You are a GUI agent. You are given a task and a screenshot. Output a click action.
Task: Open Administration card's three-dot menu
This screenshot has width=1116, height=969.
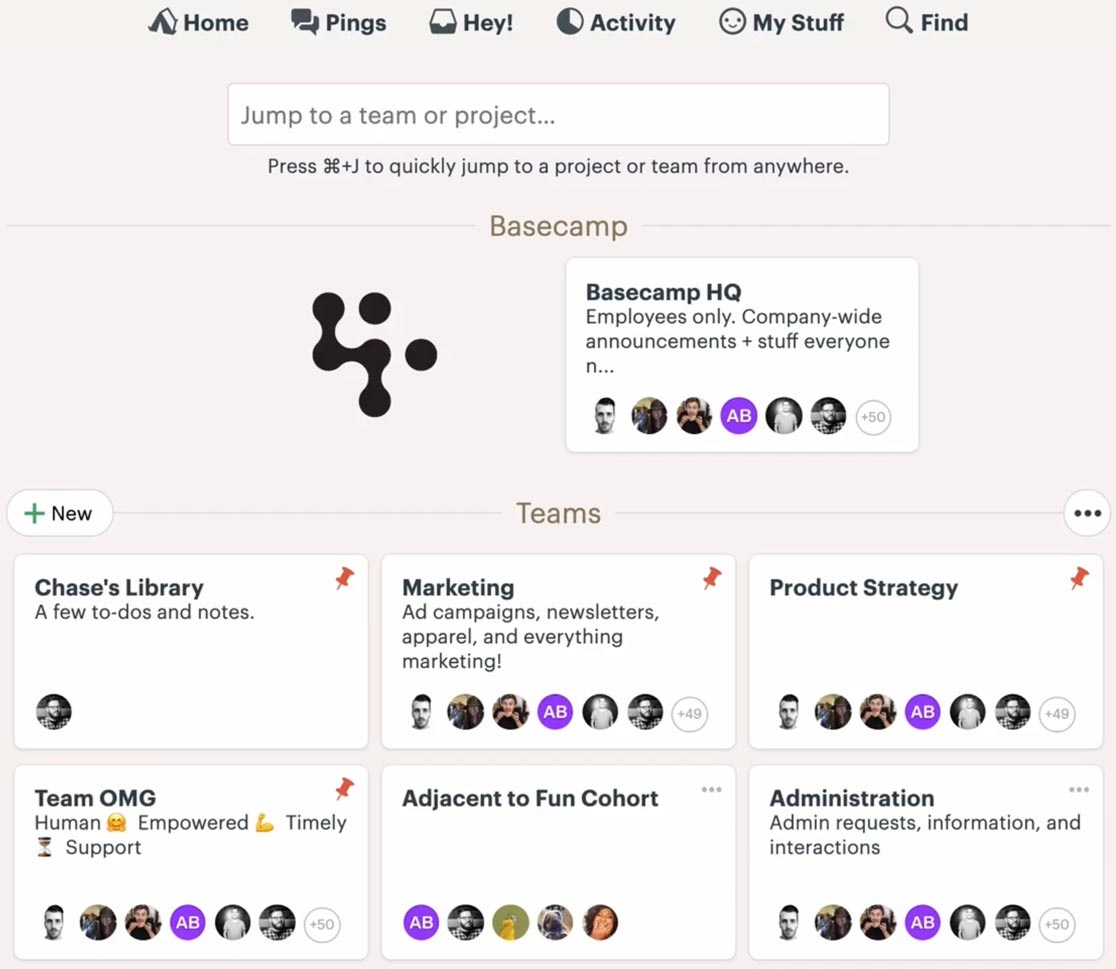pos(1079,789)
